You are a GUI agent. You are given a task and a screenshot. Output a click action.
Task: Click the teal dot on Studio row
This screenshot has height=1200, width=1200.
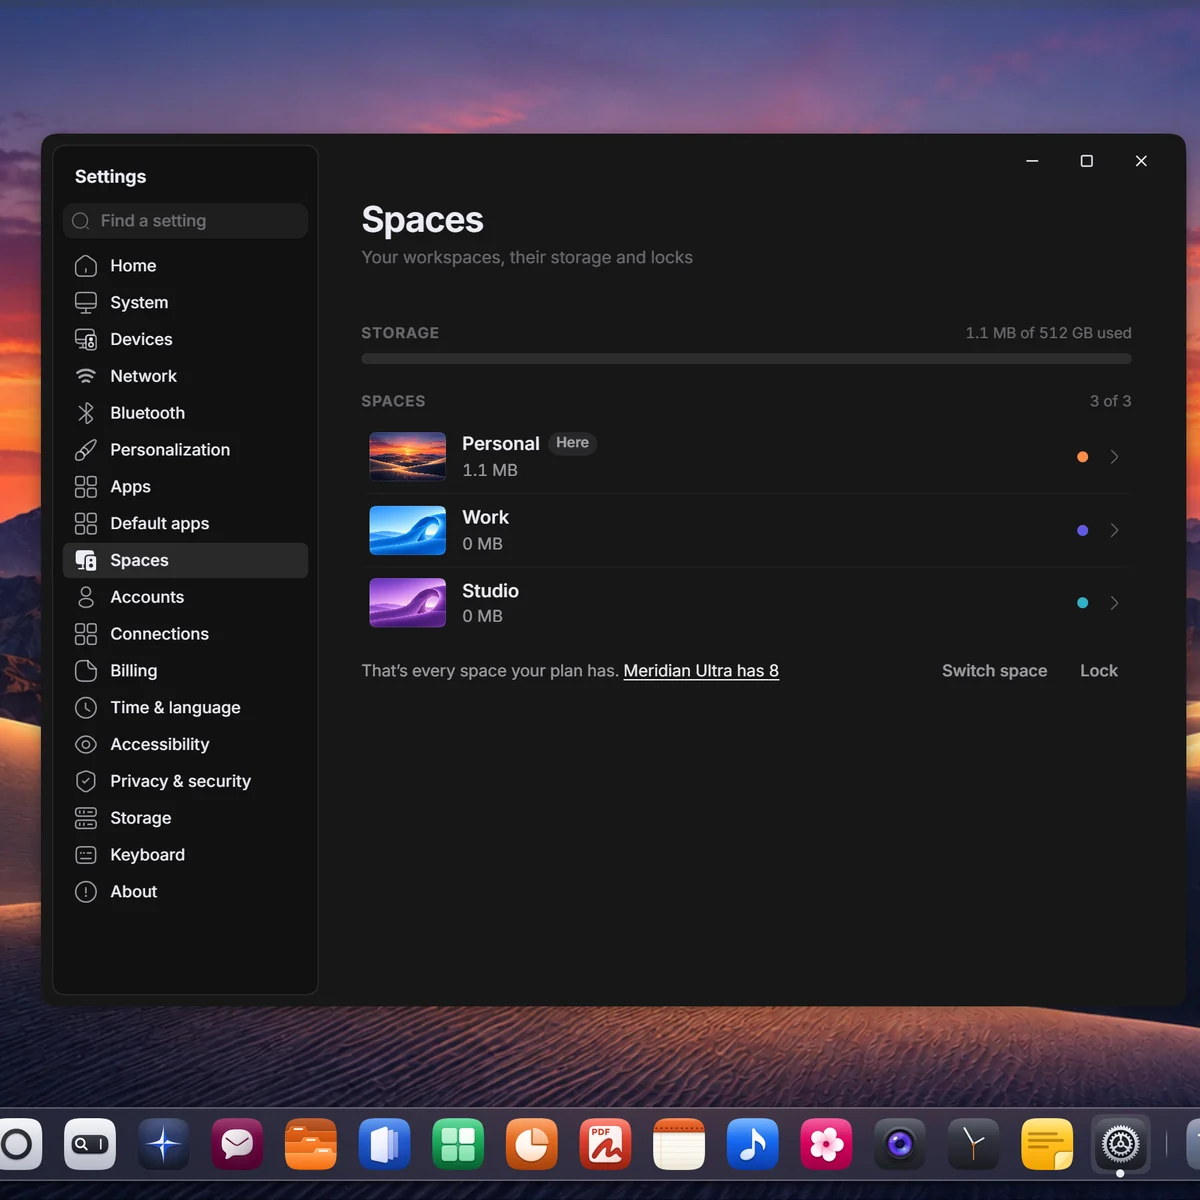[1082, 603]
